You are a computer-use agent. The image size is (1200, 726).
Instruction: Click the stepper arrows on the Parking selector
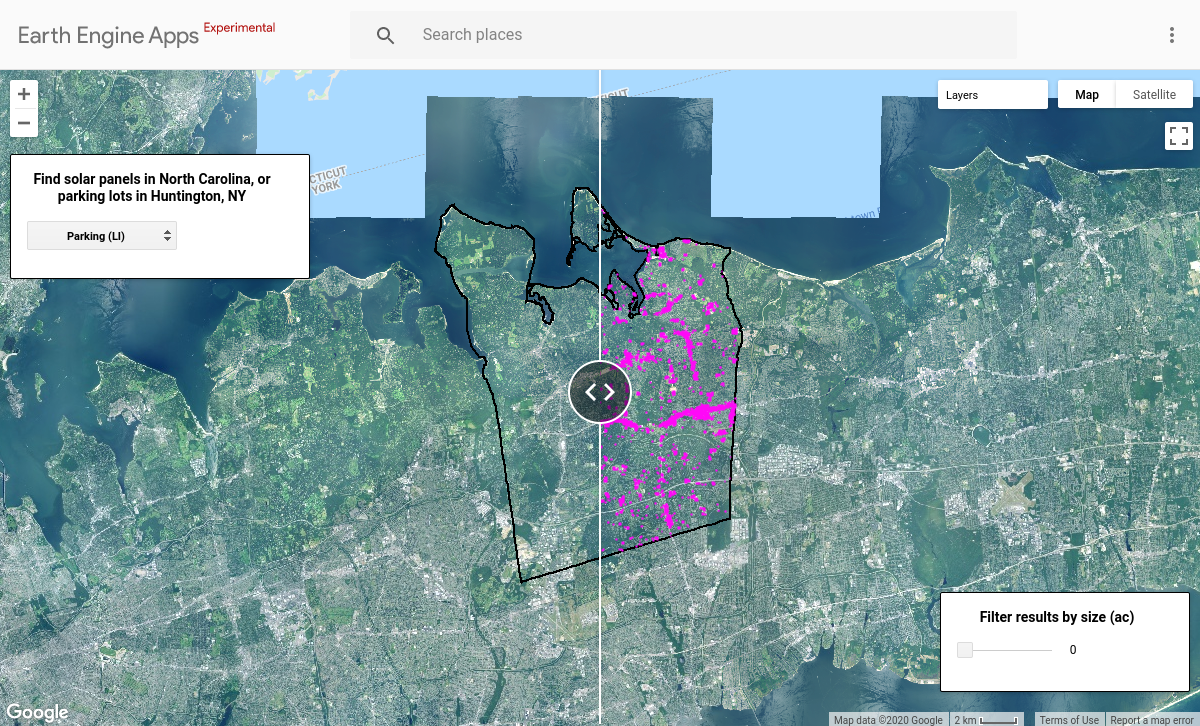click(167, 235)
